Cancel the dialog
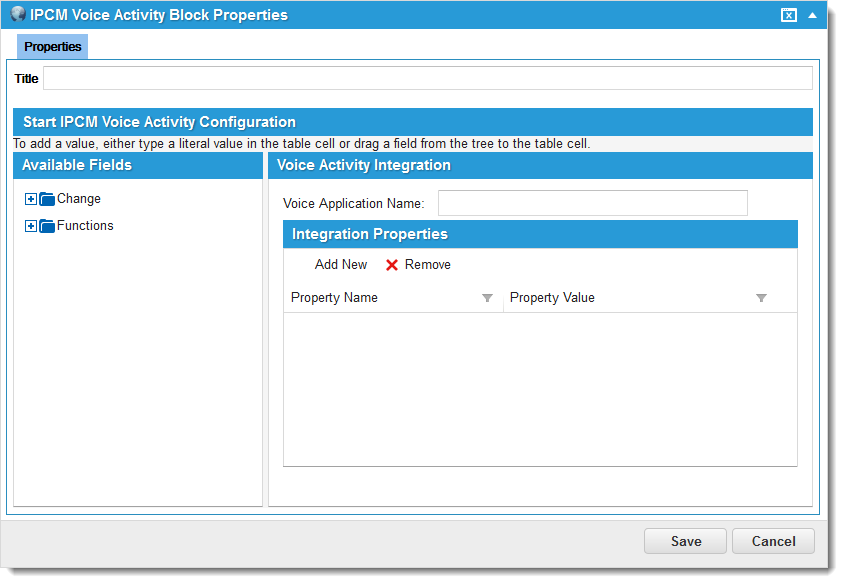The width and height of the screenshot is (843, 583). [773, 541]
